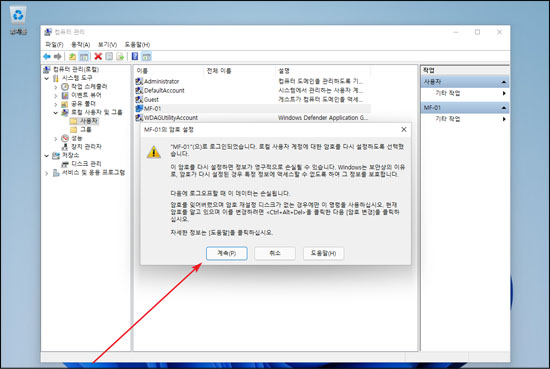This screenshot has width=550, height=369.
Task: Toggle the Show/Hide action pane toolbar icon
Action: click(147, 56)
